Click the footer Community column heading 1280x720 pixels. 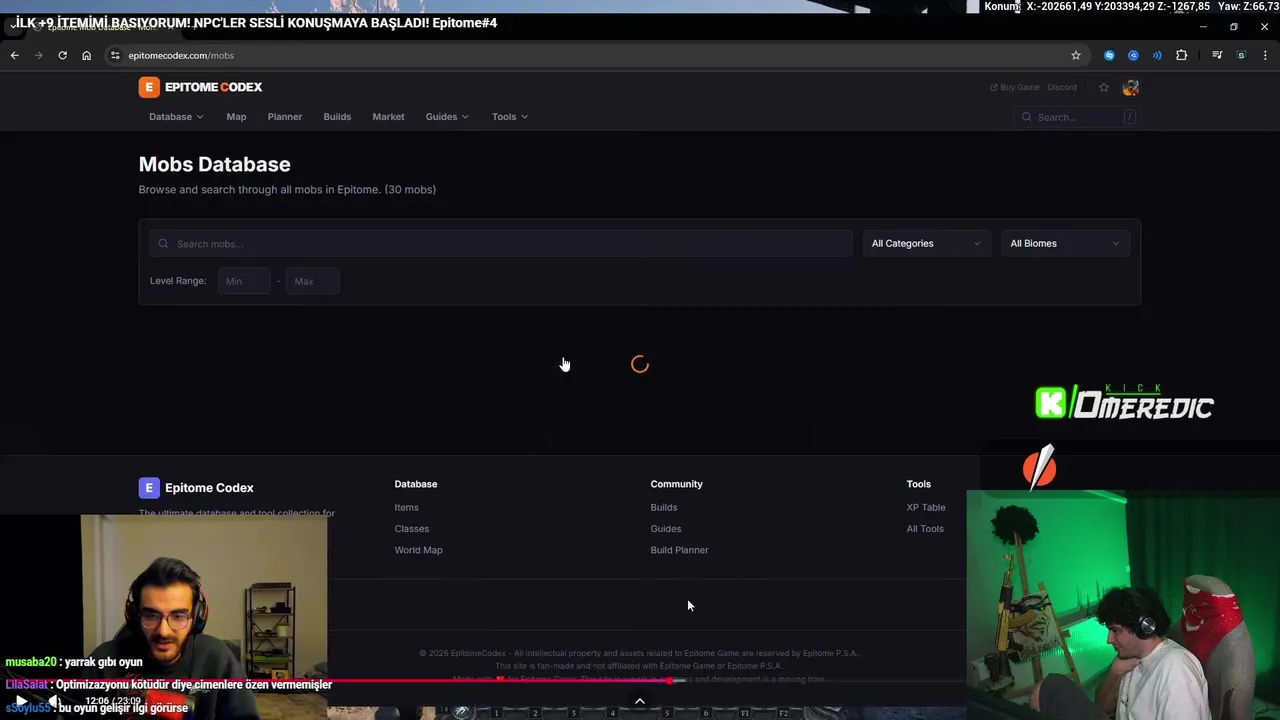coord(677,484)
